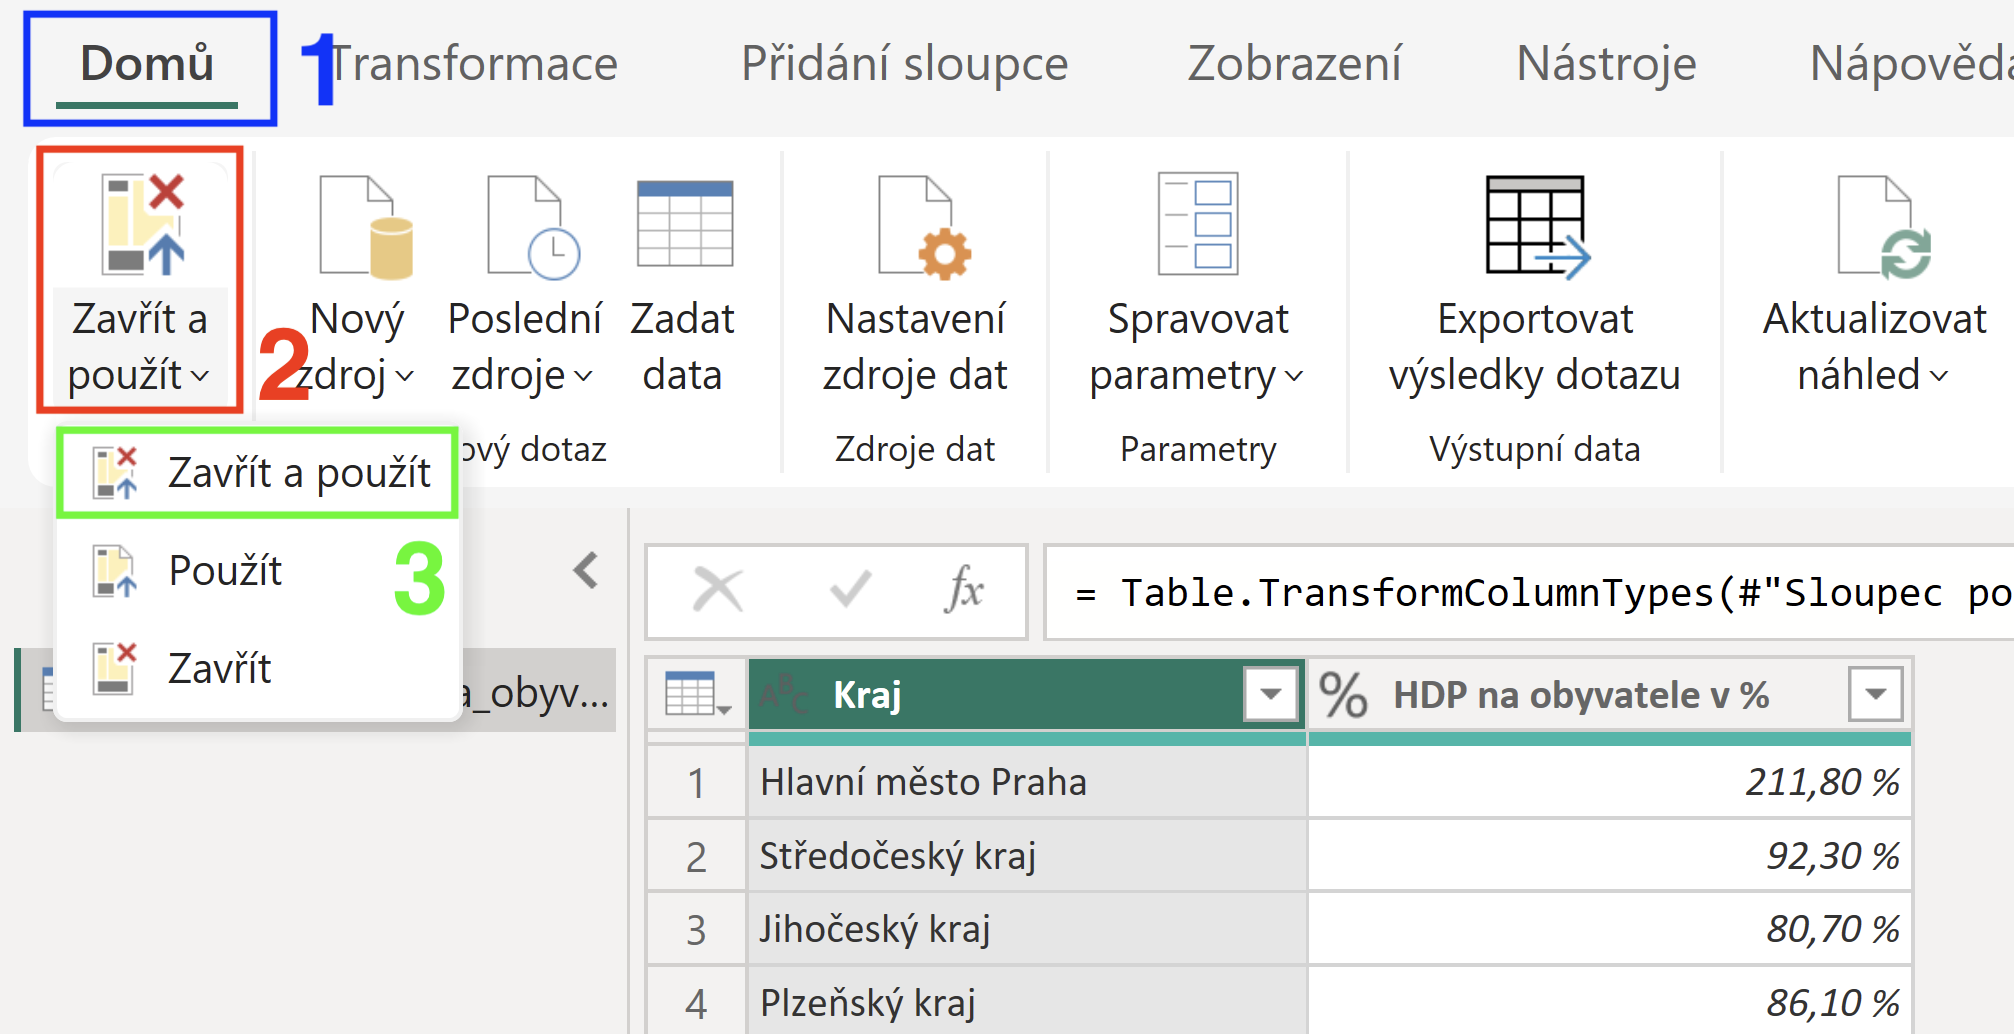Viewport: 2014px width, 1034px height.
Task: Click the Poslední zdroje icon
Action: pyautogui.click(x=533, y=226)
